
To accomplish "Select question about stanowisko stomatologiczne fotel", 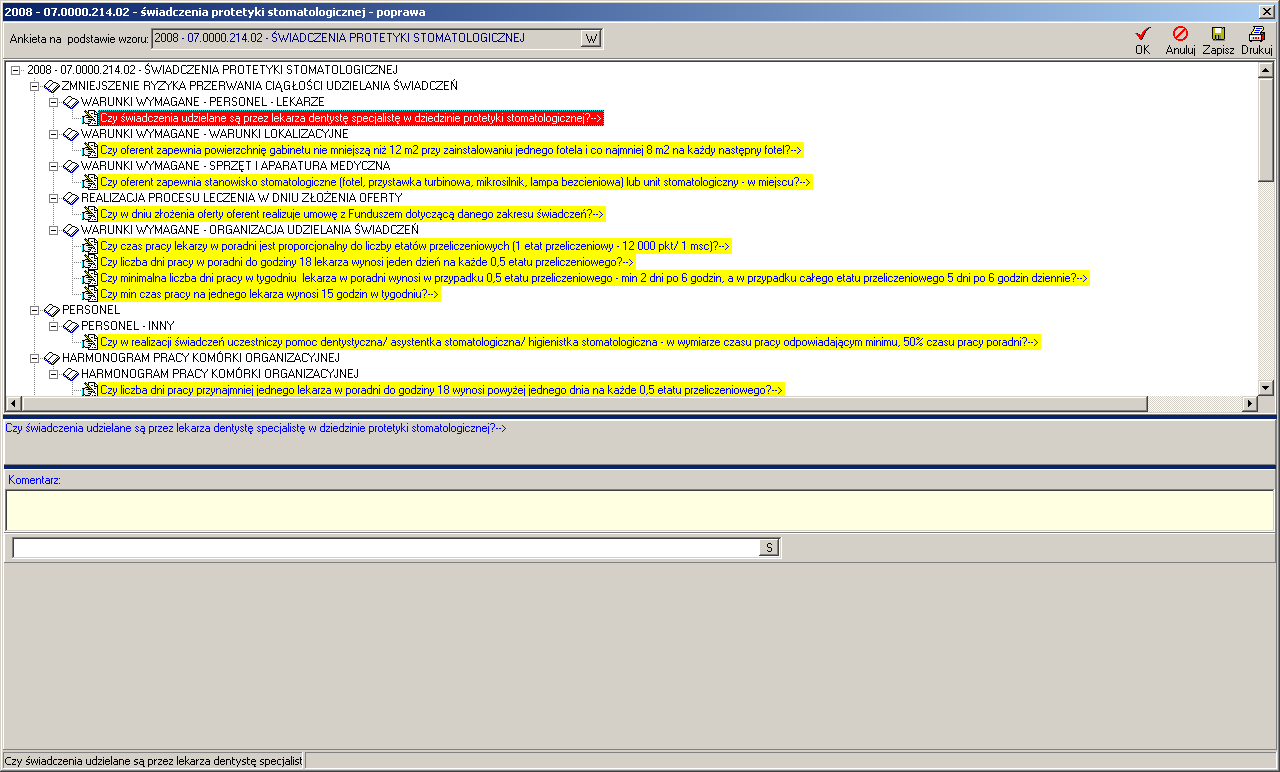I will 455,182.
